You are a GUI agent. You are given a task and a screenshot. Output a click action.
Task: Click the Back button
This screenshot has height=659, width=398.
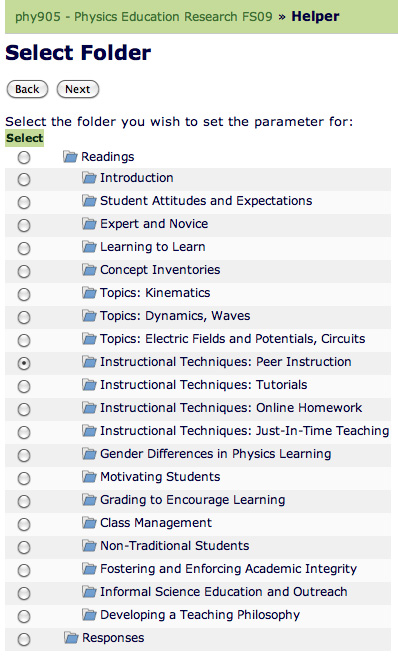27,89
